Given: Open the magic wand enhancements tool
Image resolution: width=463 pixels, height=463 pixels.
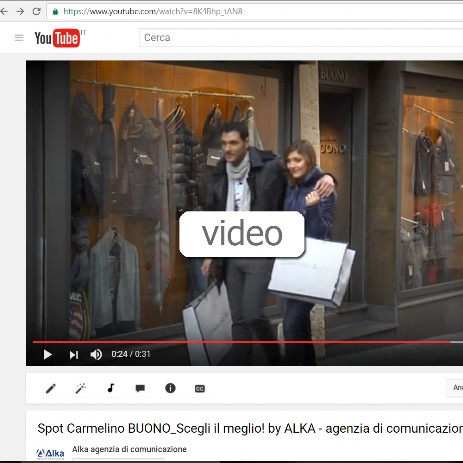Looking at the screenshot, I should coord(80,388).
